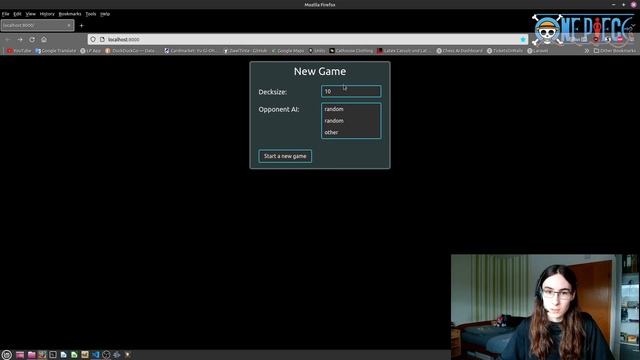Close the localhost:8000 tab

69,26
